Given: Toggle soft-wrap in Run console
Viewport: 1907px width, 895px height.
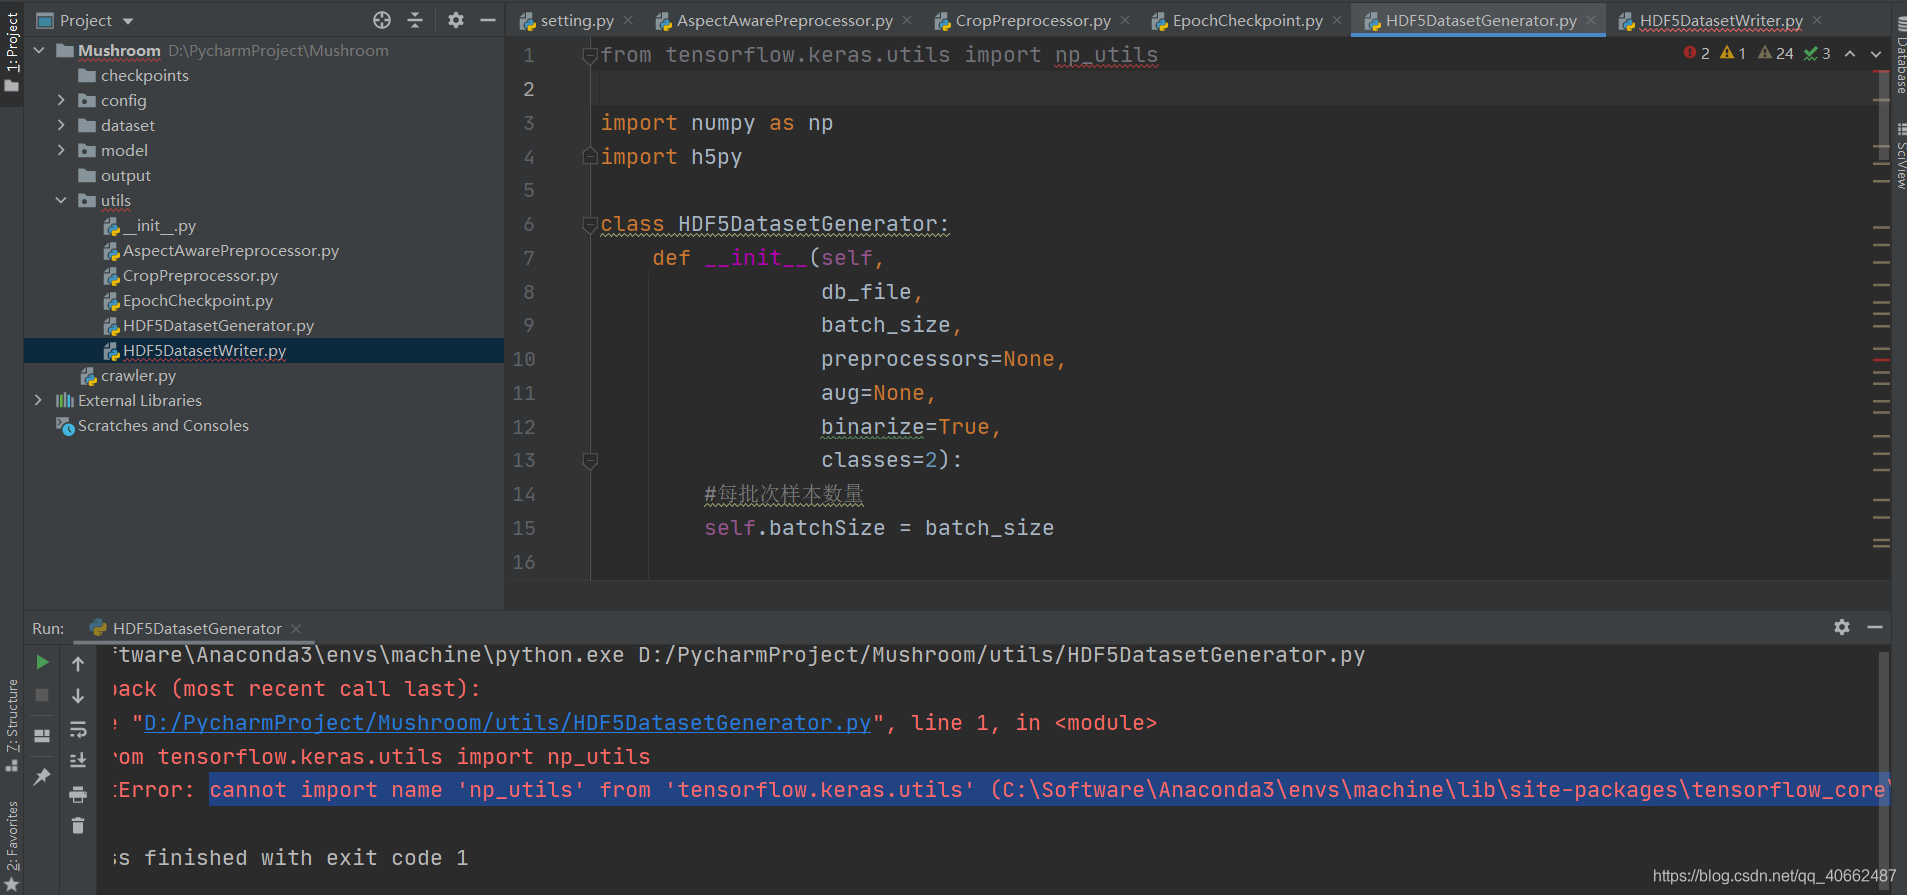Looking at the screenshot, I should coord(78,729).
